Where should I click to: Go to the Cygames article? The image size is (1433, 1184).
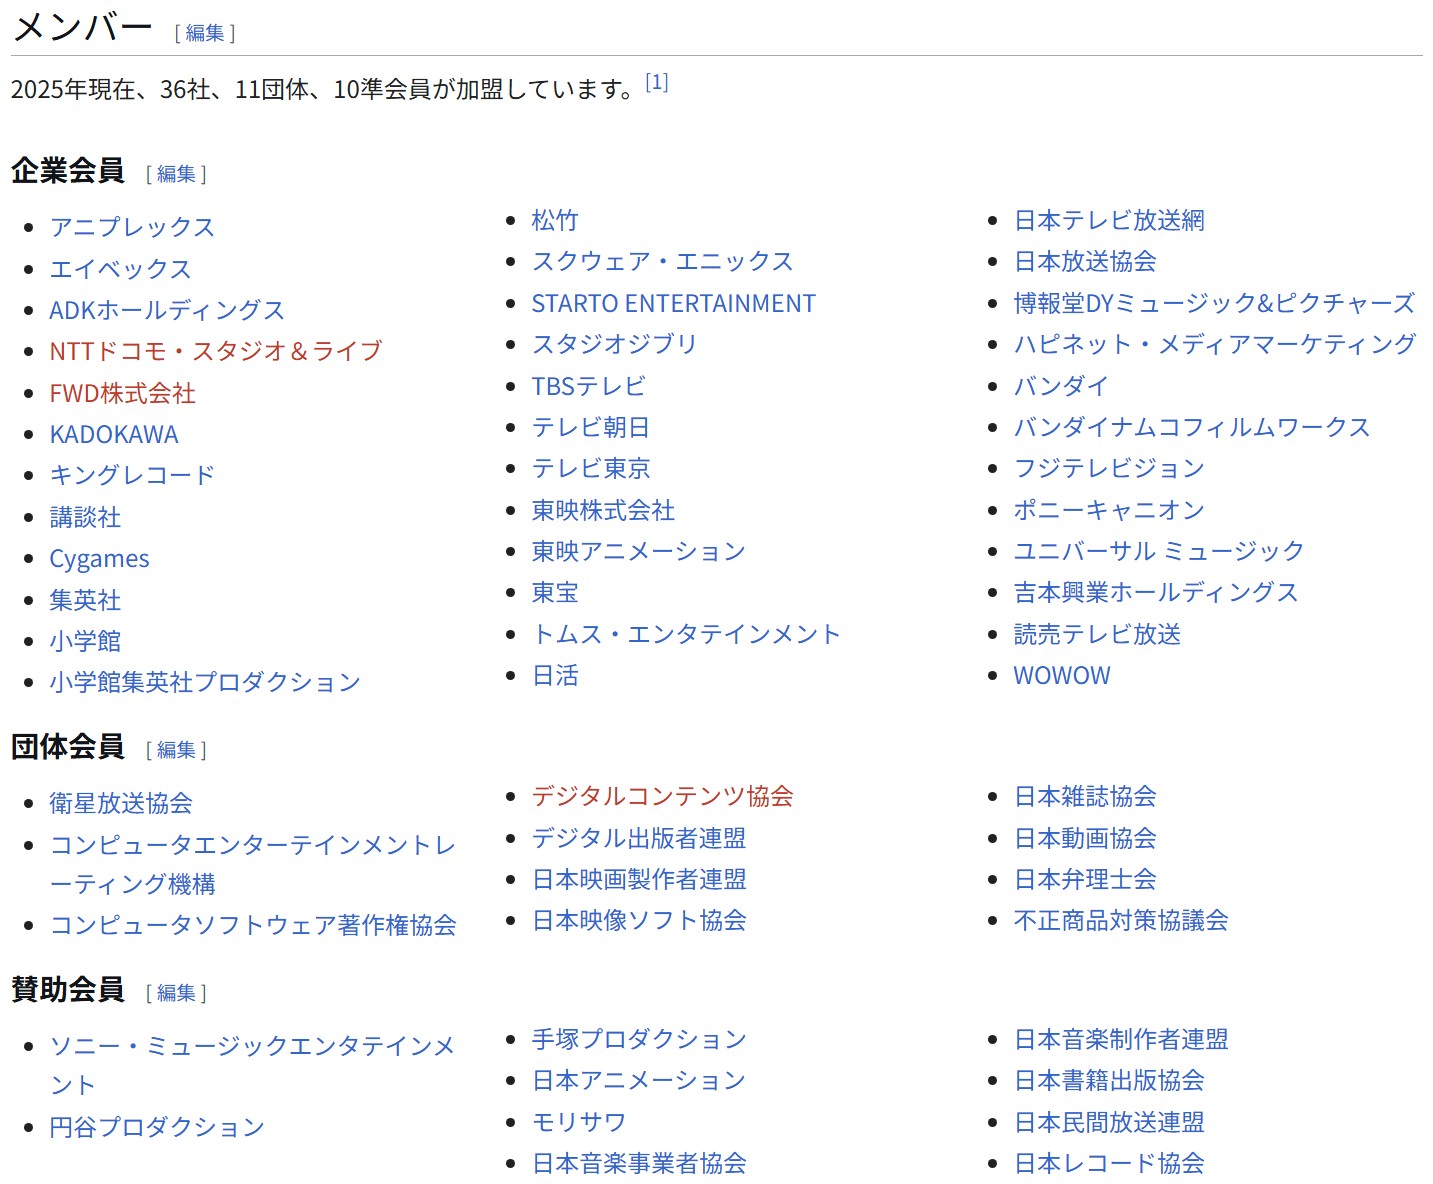(x=99, y=559)
